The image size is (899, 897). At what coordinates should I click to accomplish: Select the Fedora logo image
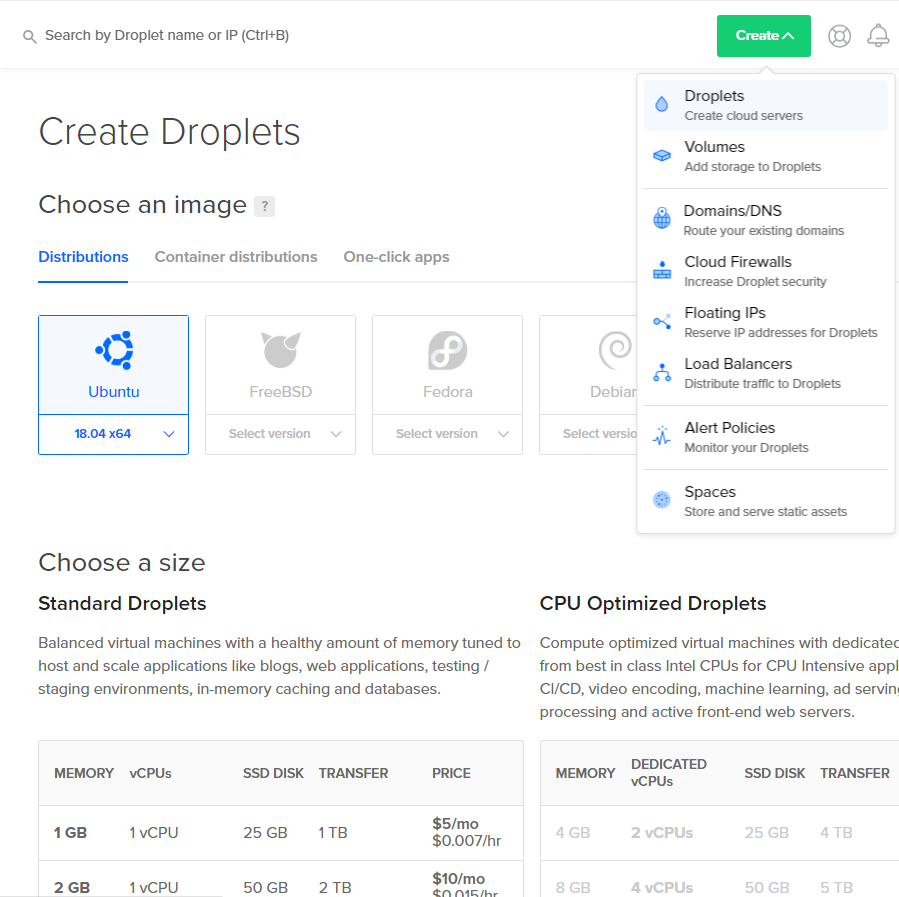click(448, 350)
